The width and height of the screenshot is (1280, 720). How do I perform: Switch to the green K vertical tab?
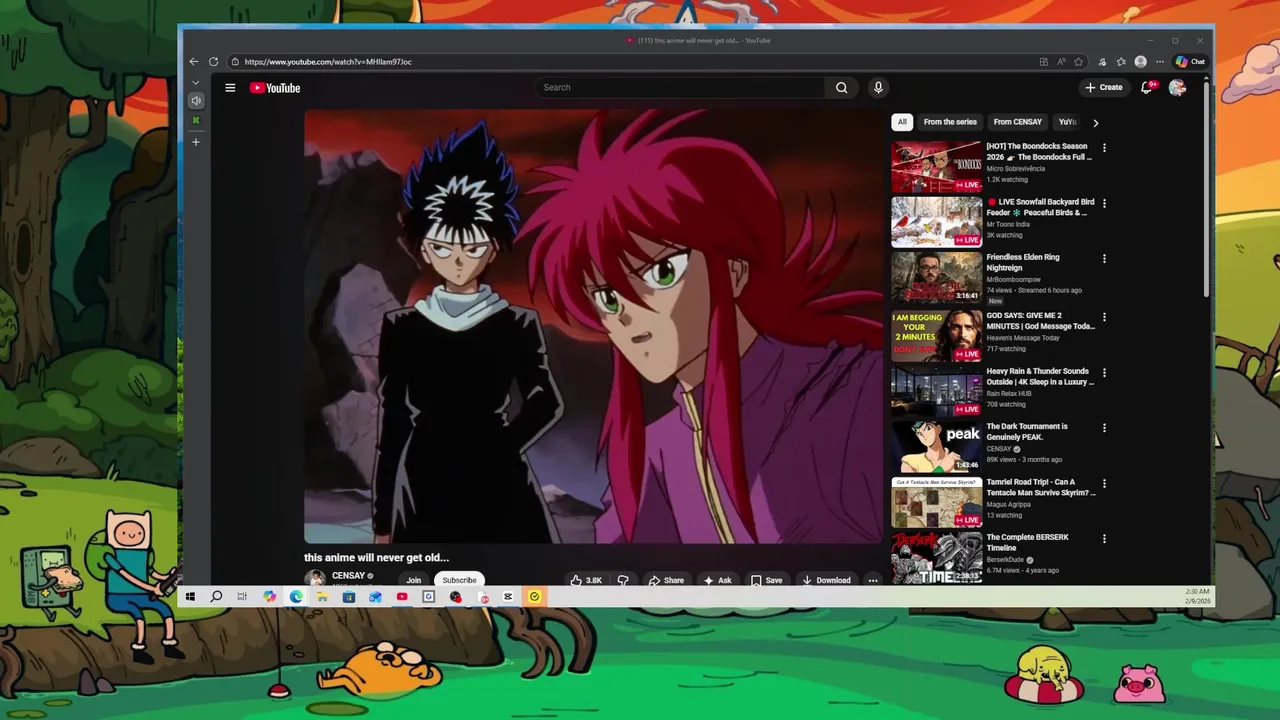(196, 121)
